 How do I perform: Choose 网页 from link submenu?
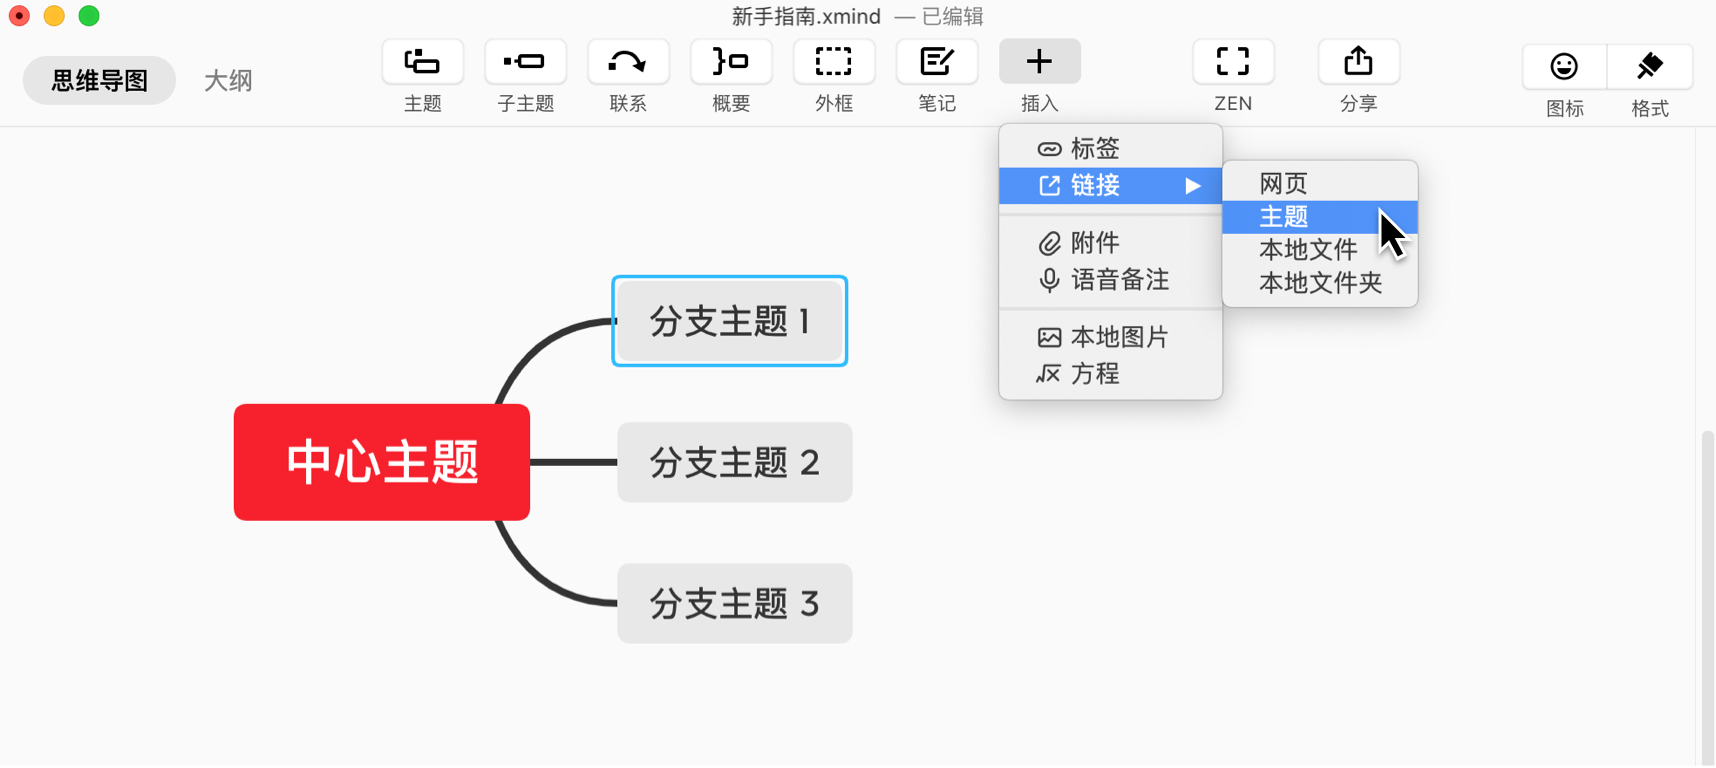click(x=1284, y=183)
